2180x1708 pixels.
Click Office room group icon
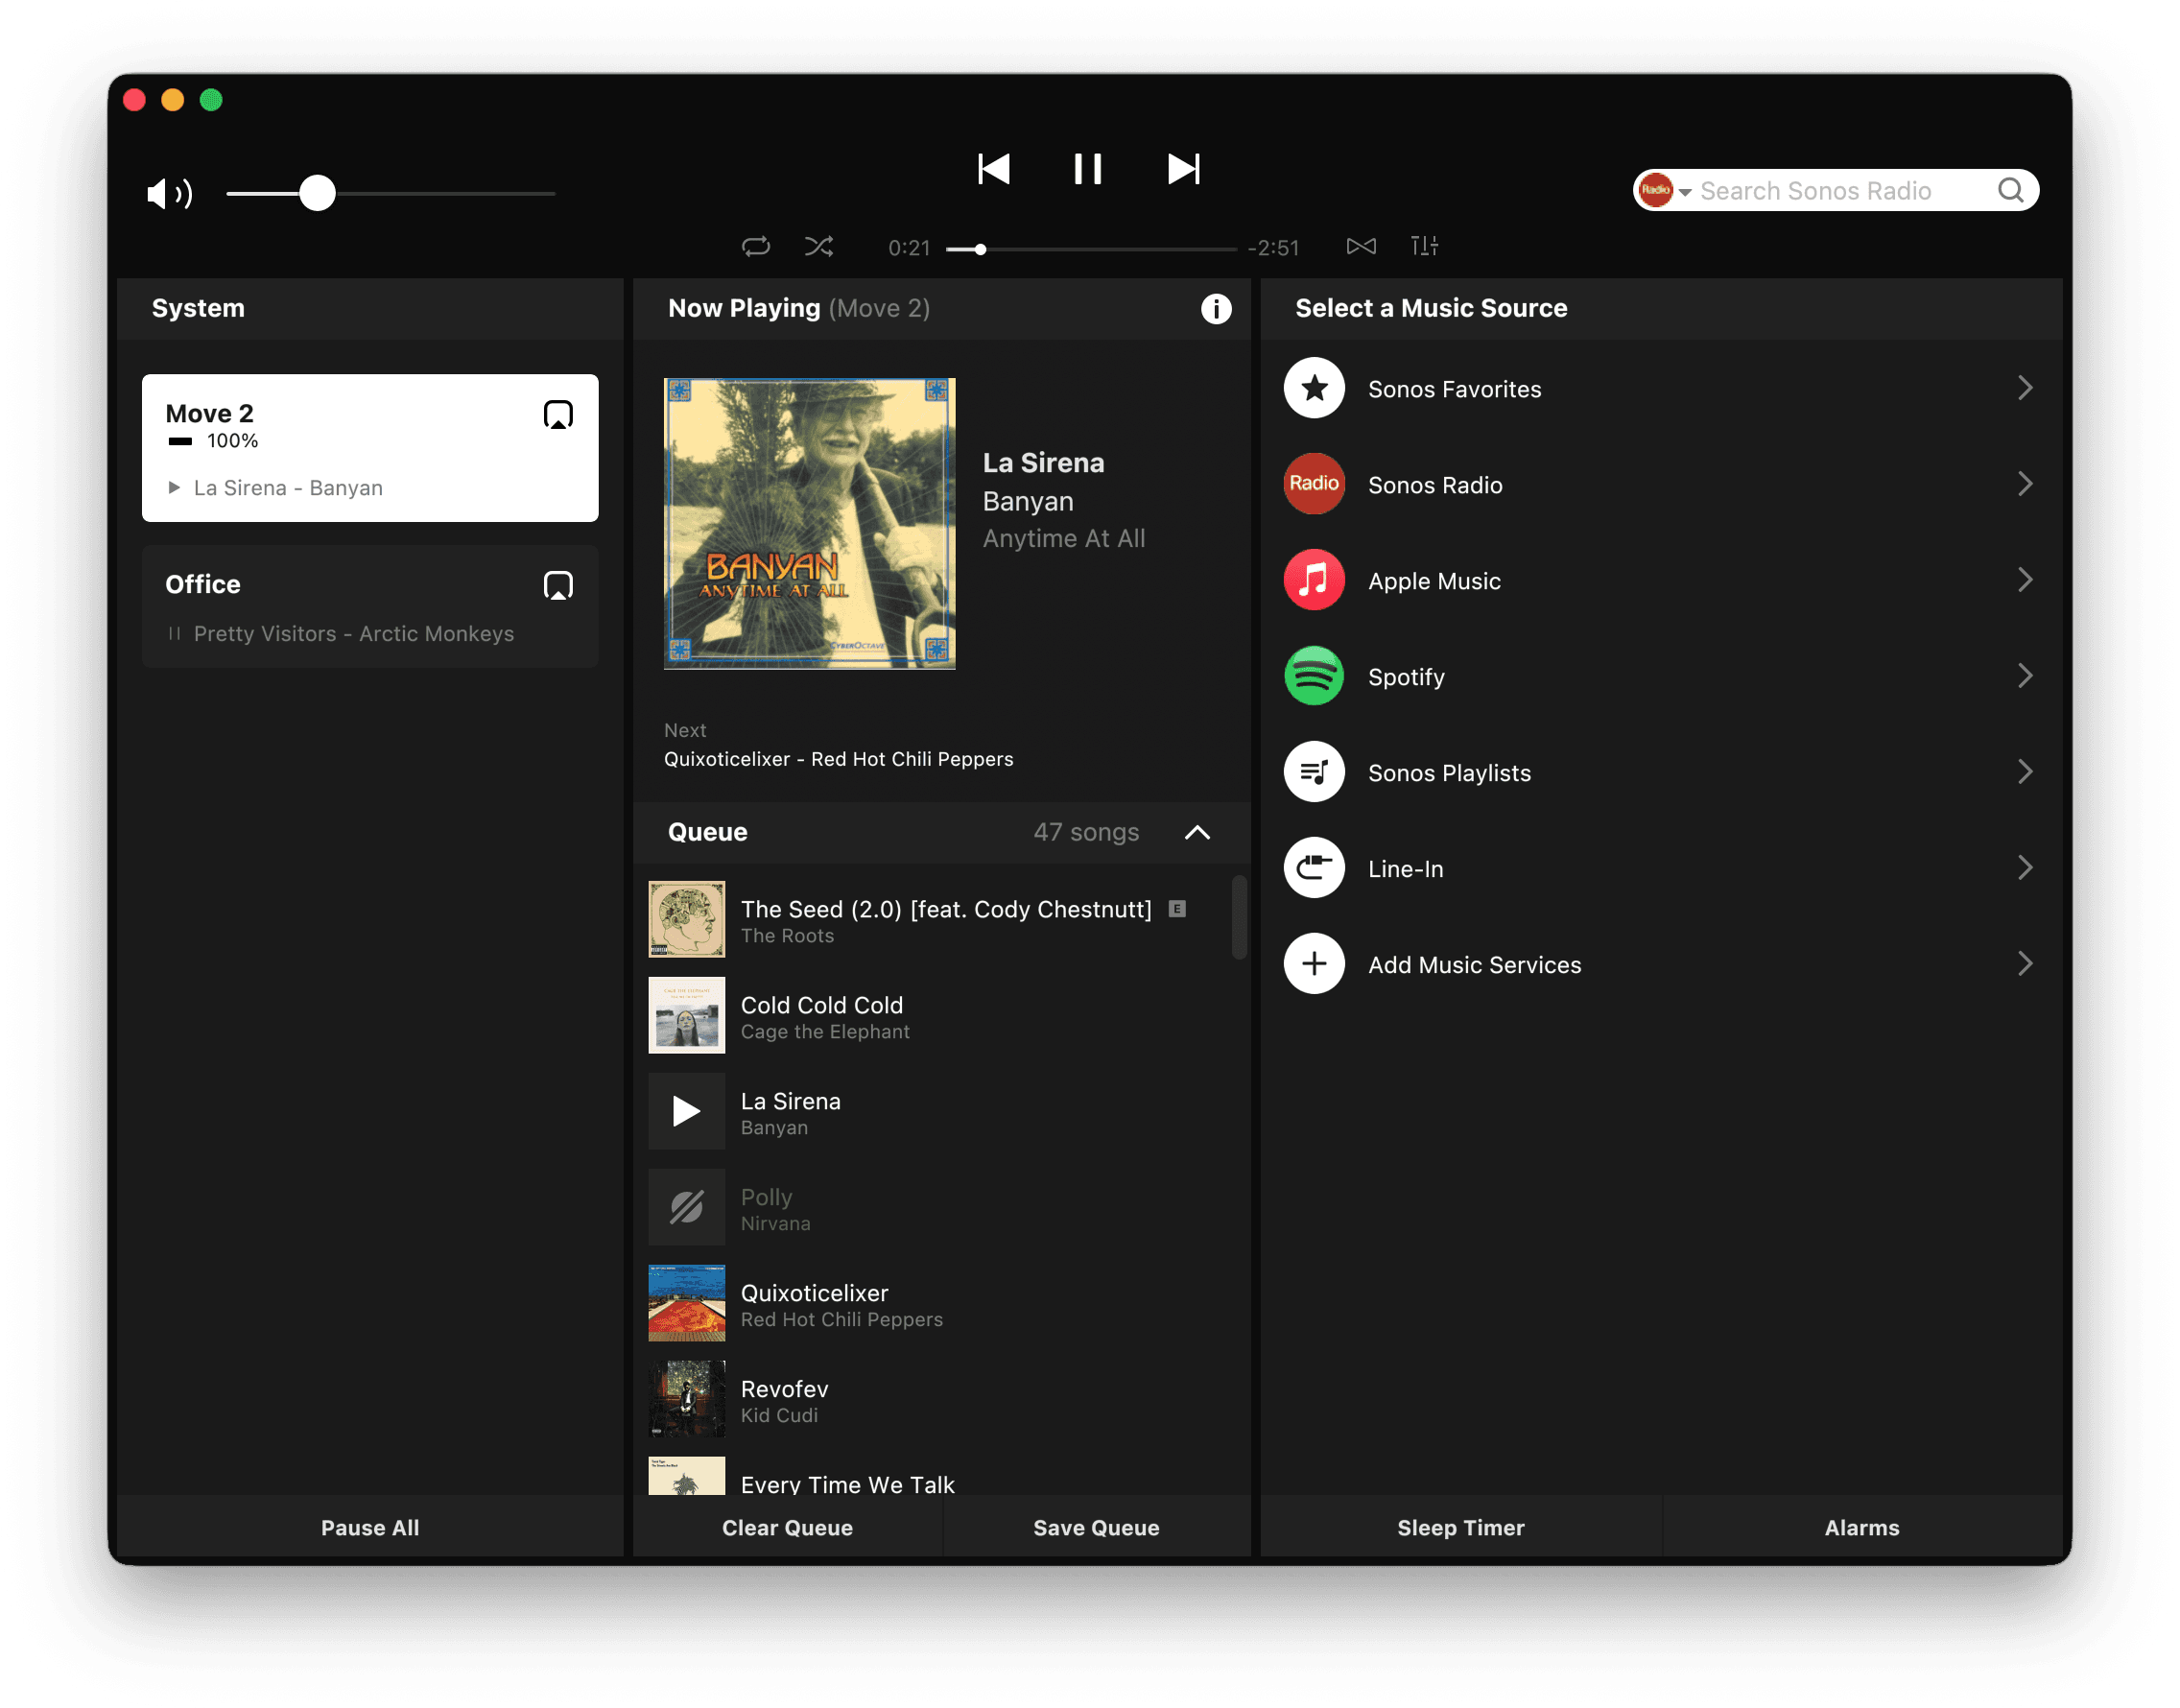558,586
